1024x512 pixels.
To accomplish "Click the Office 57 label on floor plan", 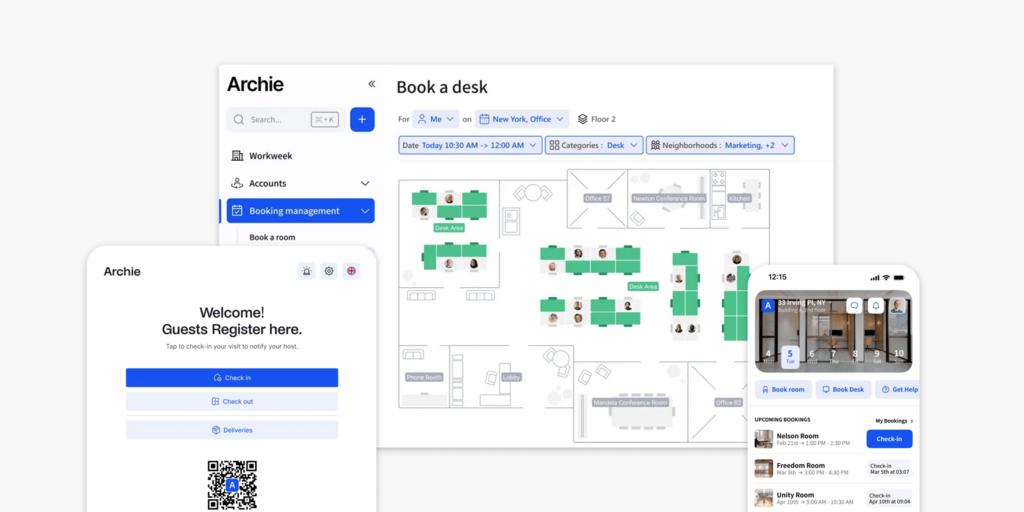I will [x=598, y=198].
